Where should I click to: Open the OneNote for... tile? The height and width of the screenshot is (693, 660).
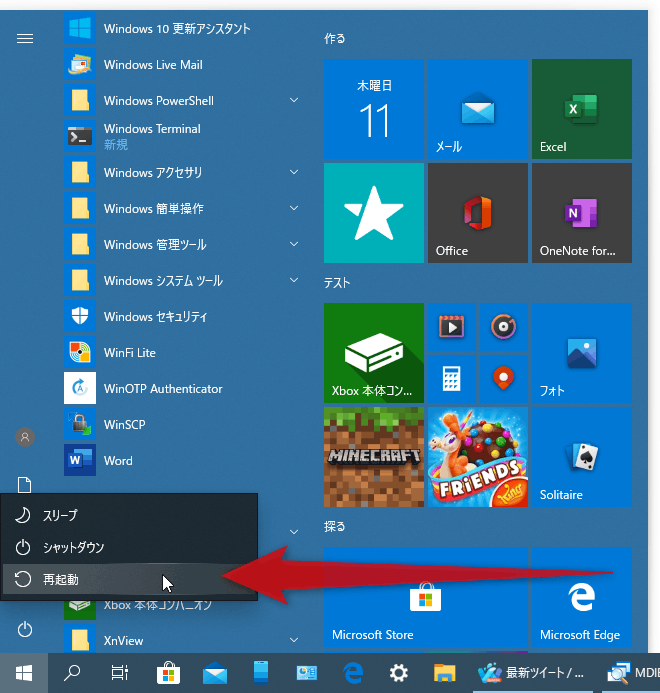(x=582, y=213)
